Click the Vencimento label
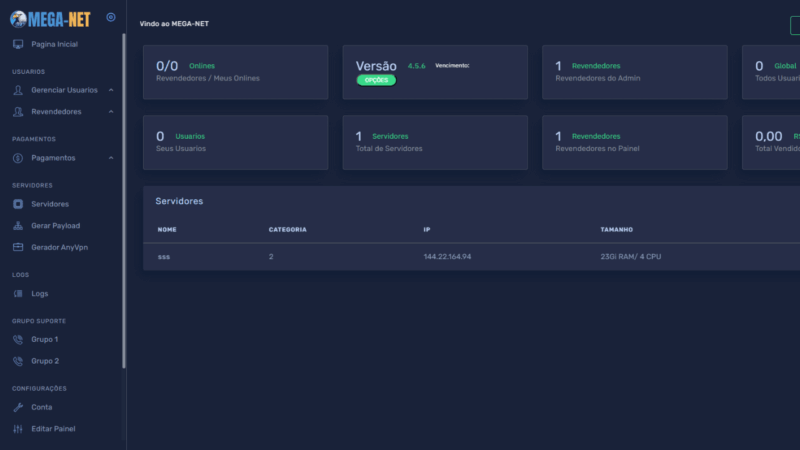The width and height of the screenshot is (800, 450). pyautogui.click(x=452, y=65)
